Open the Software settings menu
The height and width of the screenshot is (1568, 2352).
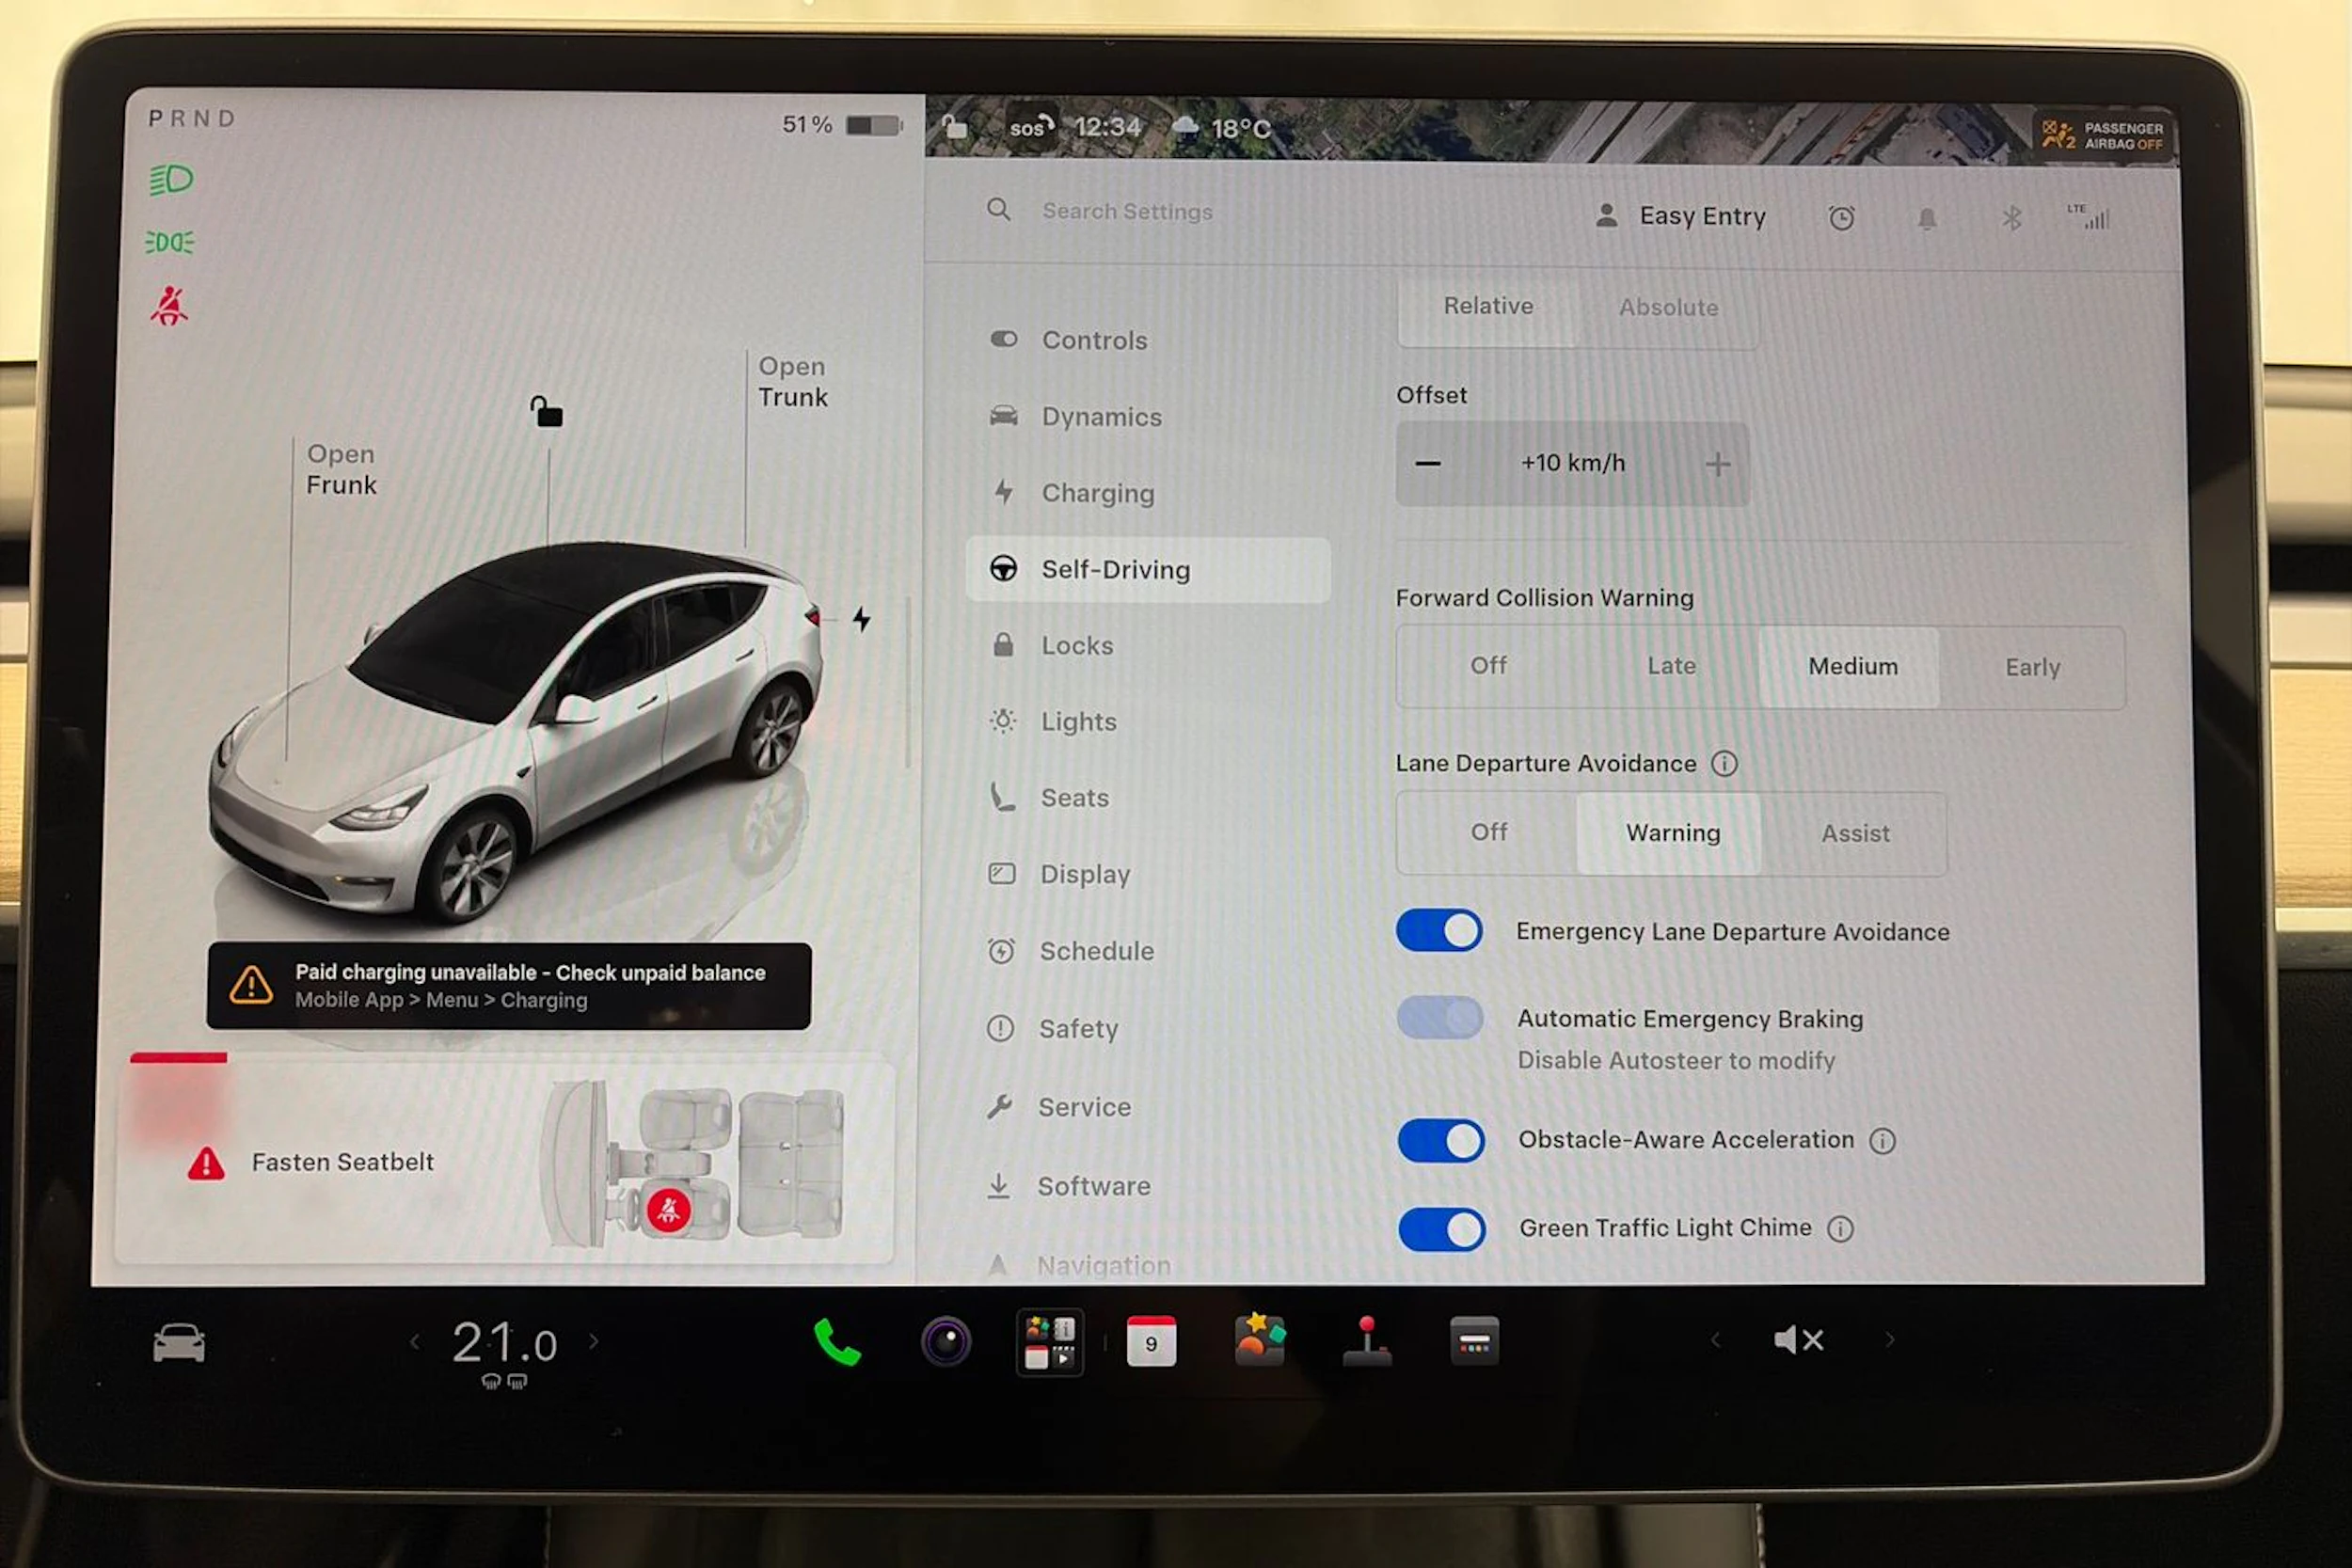point(1148,1186)
